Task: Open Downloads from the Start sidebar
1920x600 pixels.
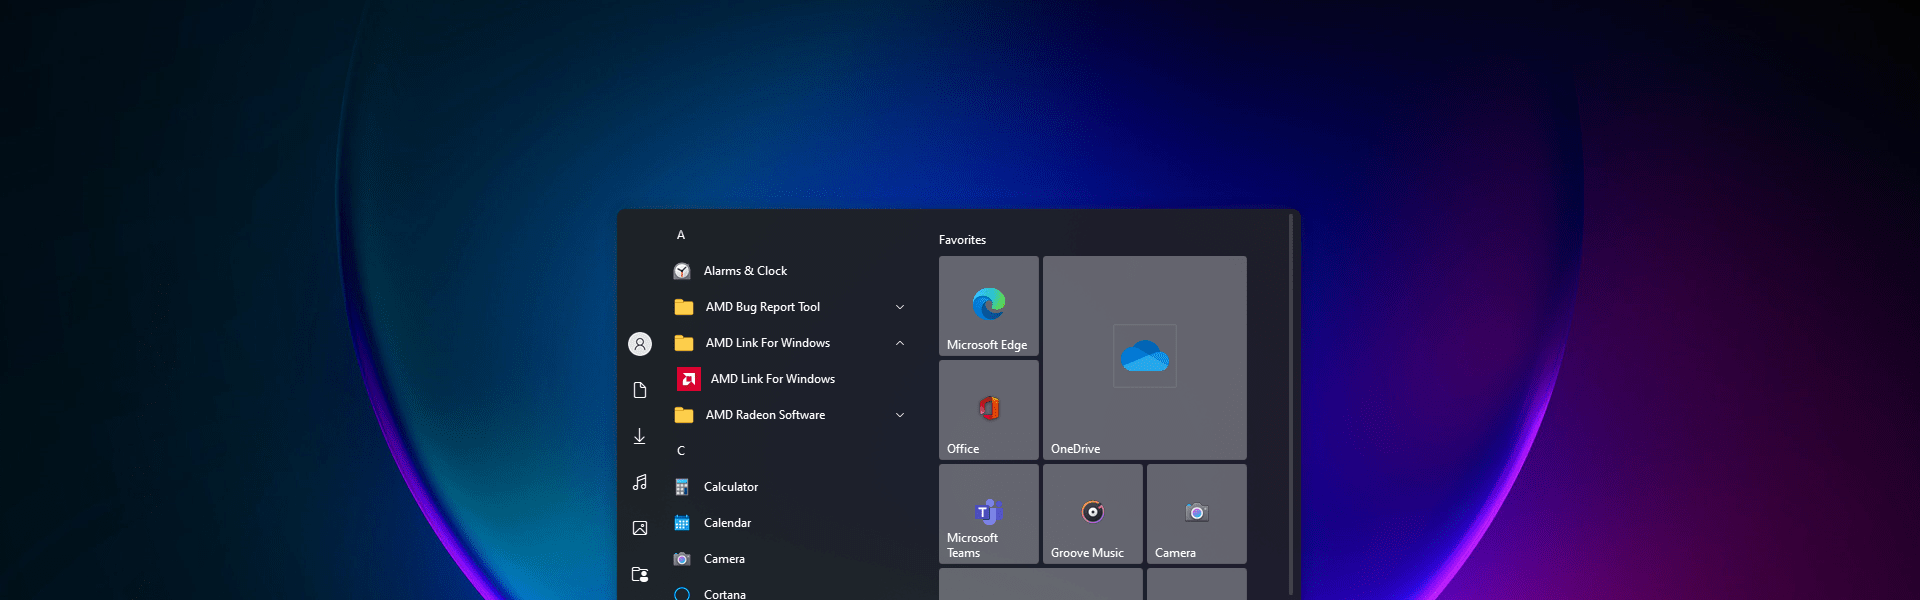Action: (640, 436)
